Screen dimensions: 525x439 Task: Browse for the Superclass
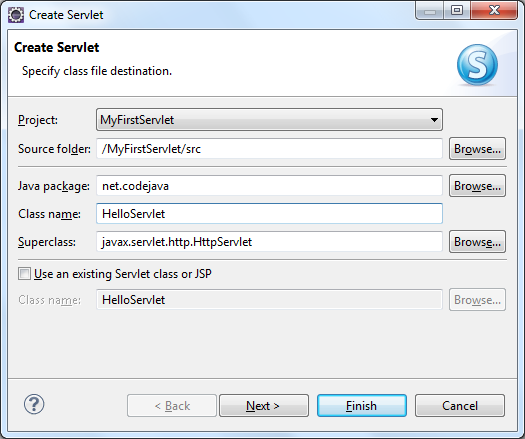[x=477, y=242]
